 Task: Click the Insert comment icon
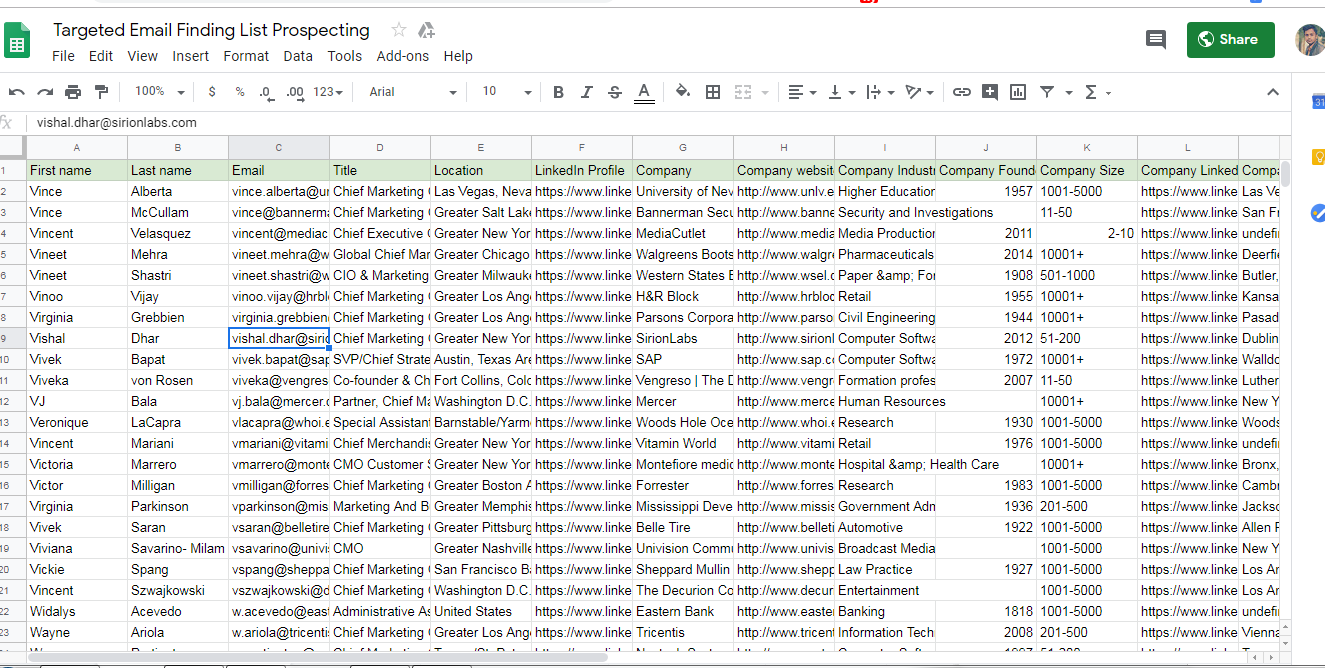[990, 92]
